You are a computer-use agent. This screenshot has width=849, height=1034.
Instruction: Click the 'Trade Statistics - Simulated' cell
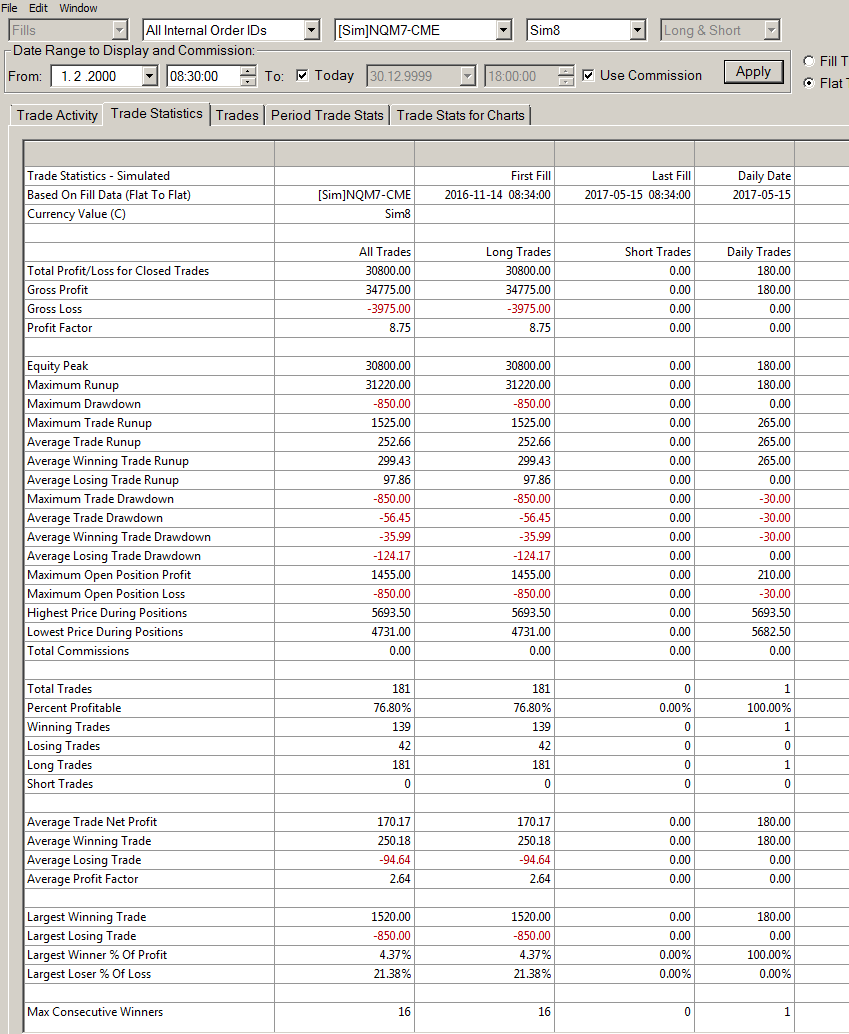tap(98, 176)
